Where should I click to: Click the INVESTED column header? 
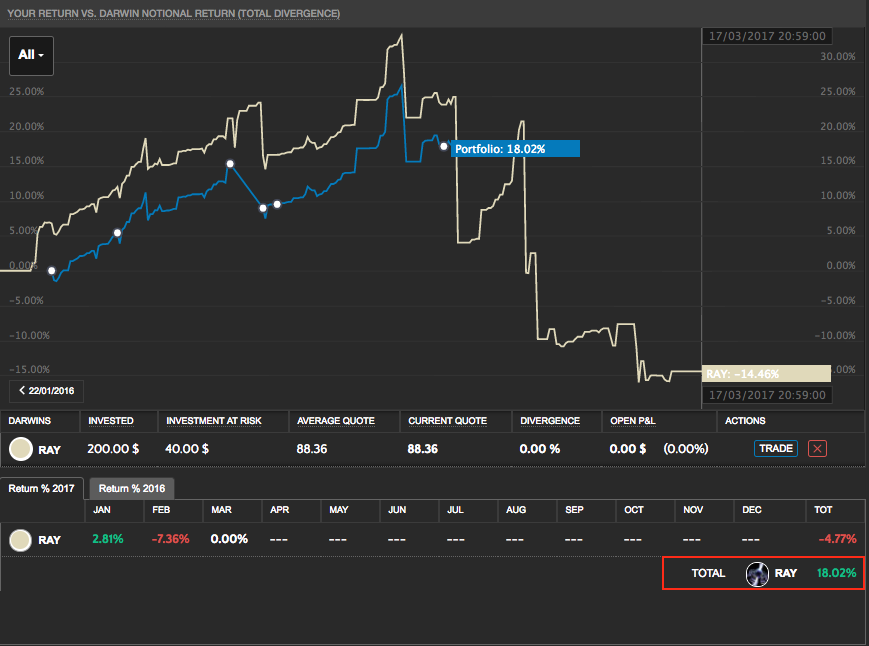(110, 421)
